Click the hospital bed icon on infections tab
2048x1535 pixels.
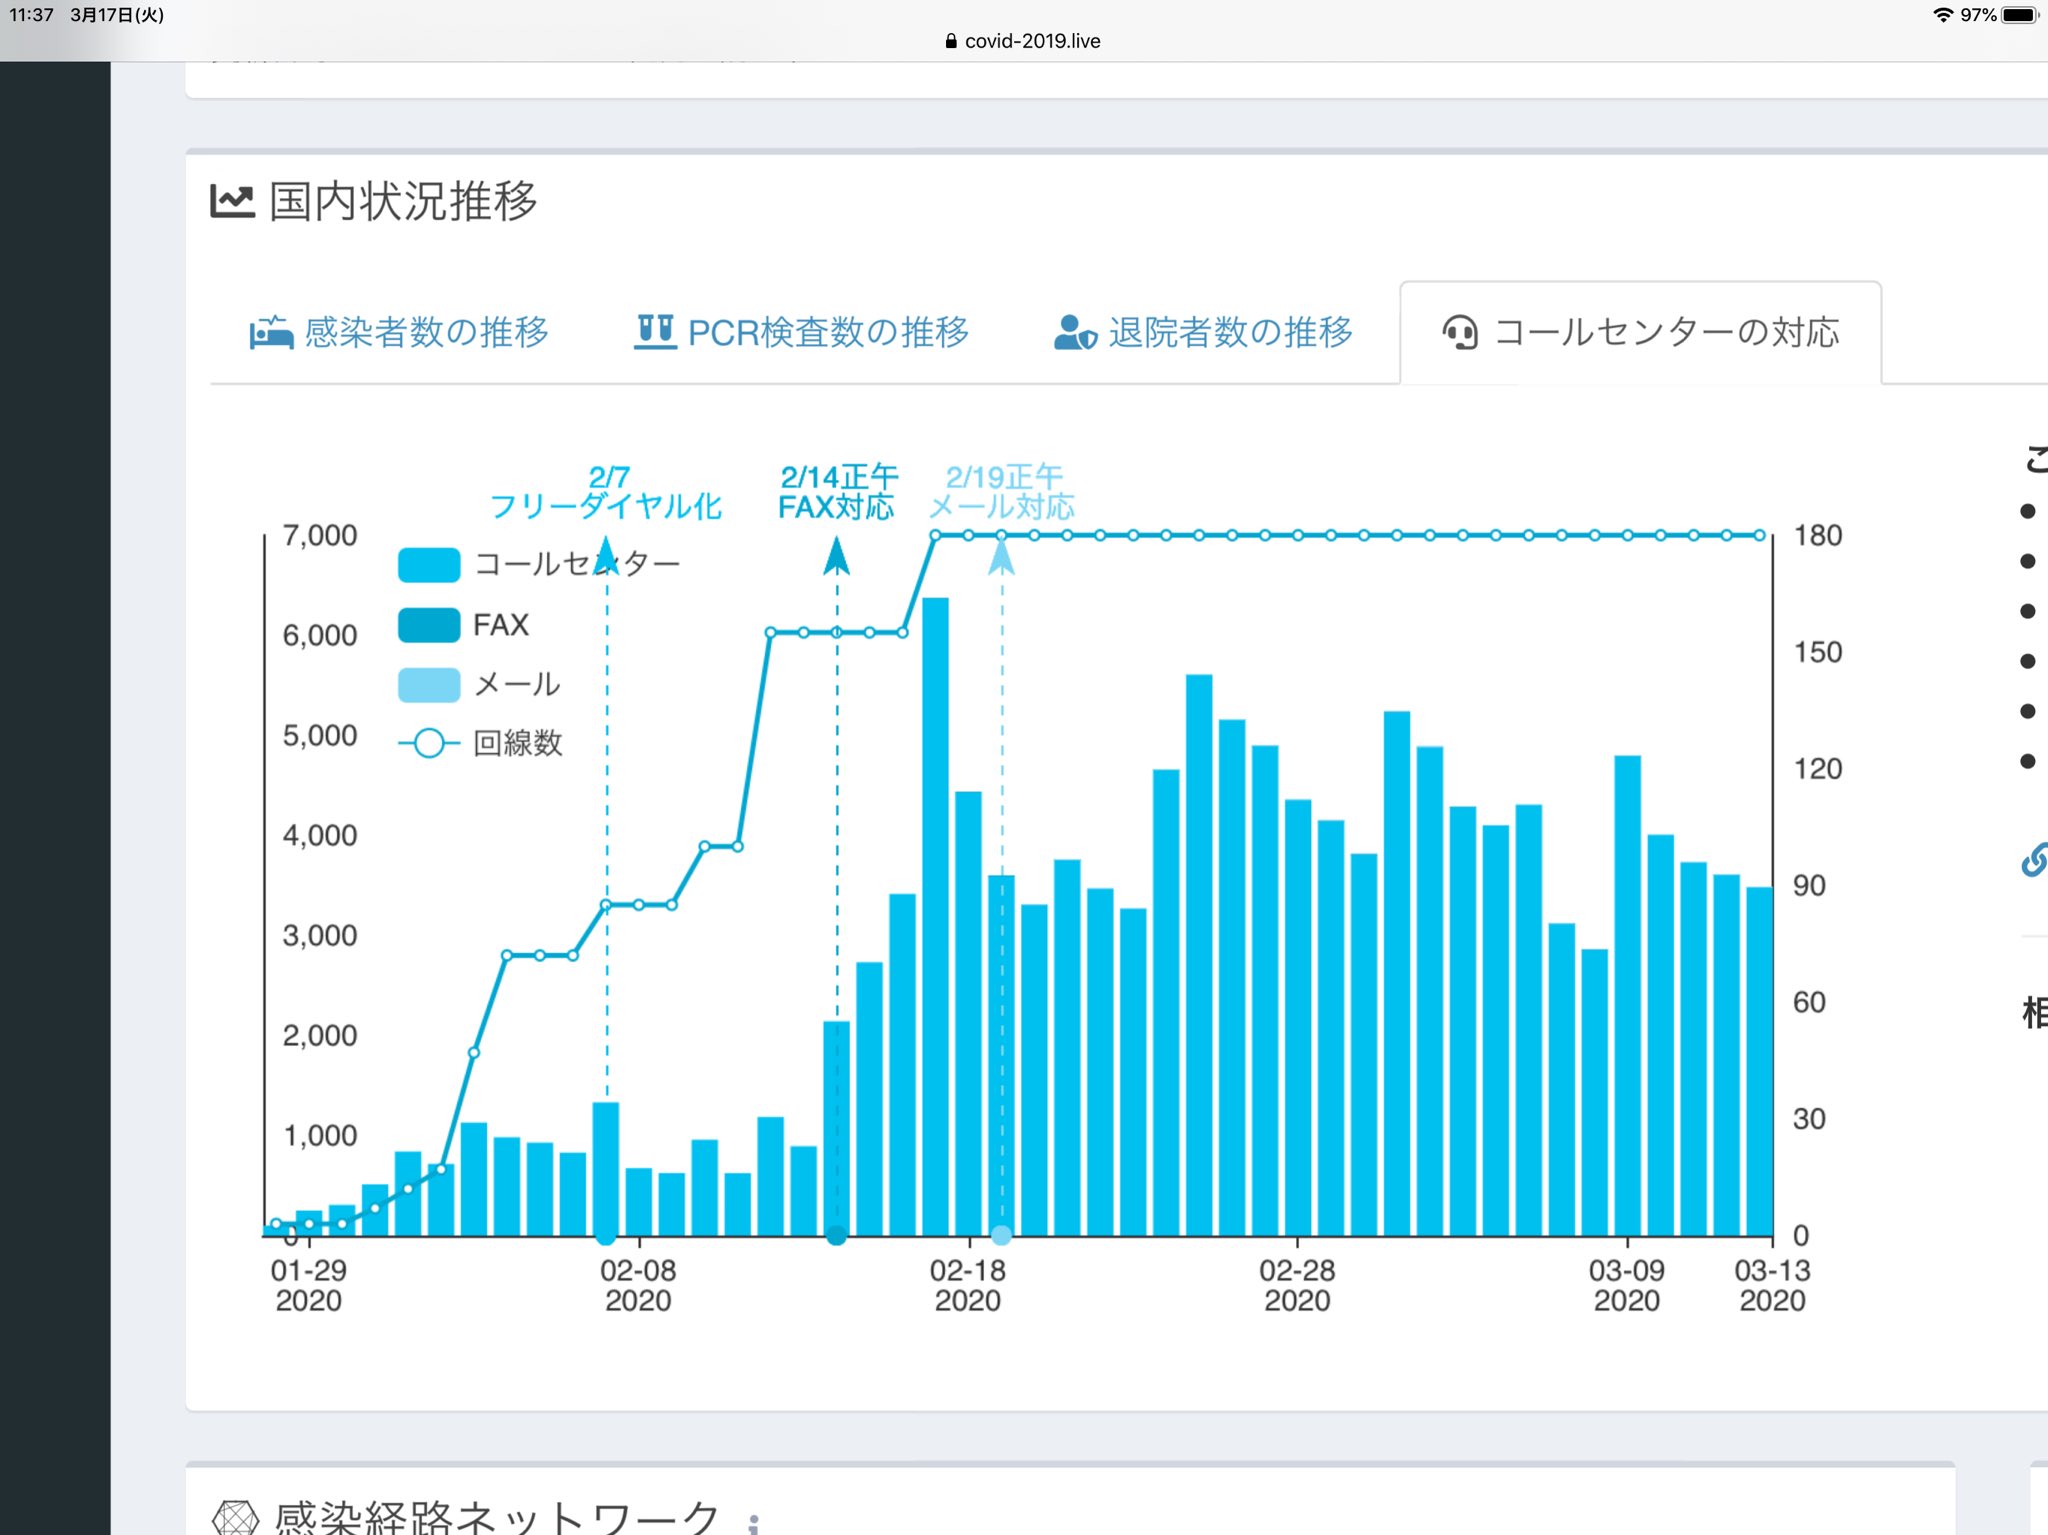tap(271, 332)
